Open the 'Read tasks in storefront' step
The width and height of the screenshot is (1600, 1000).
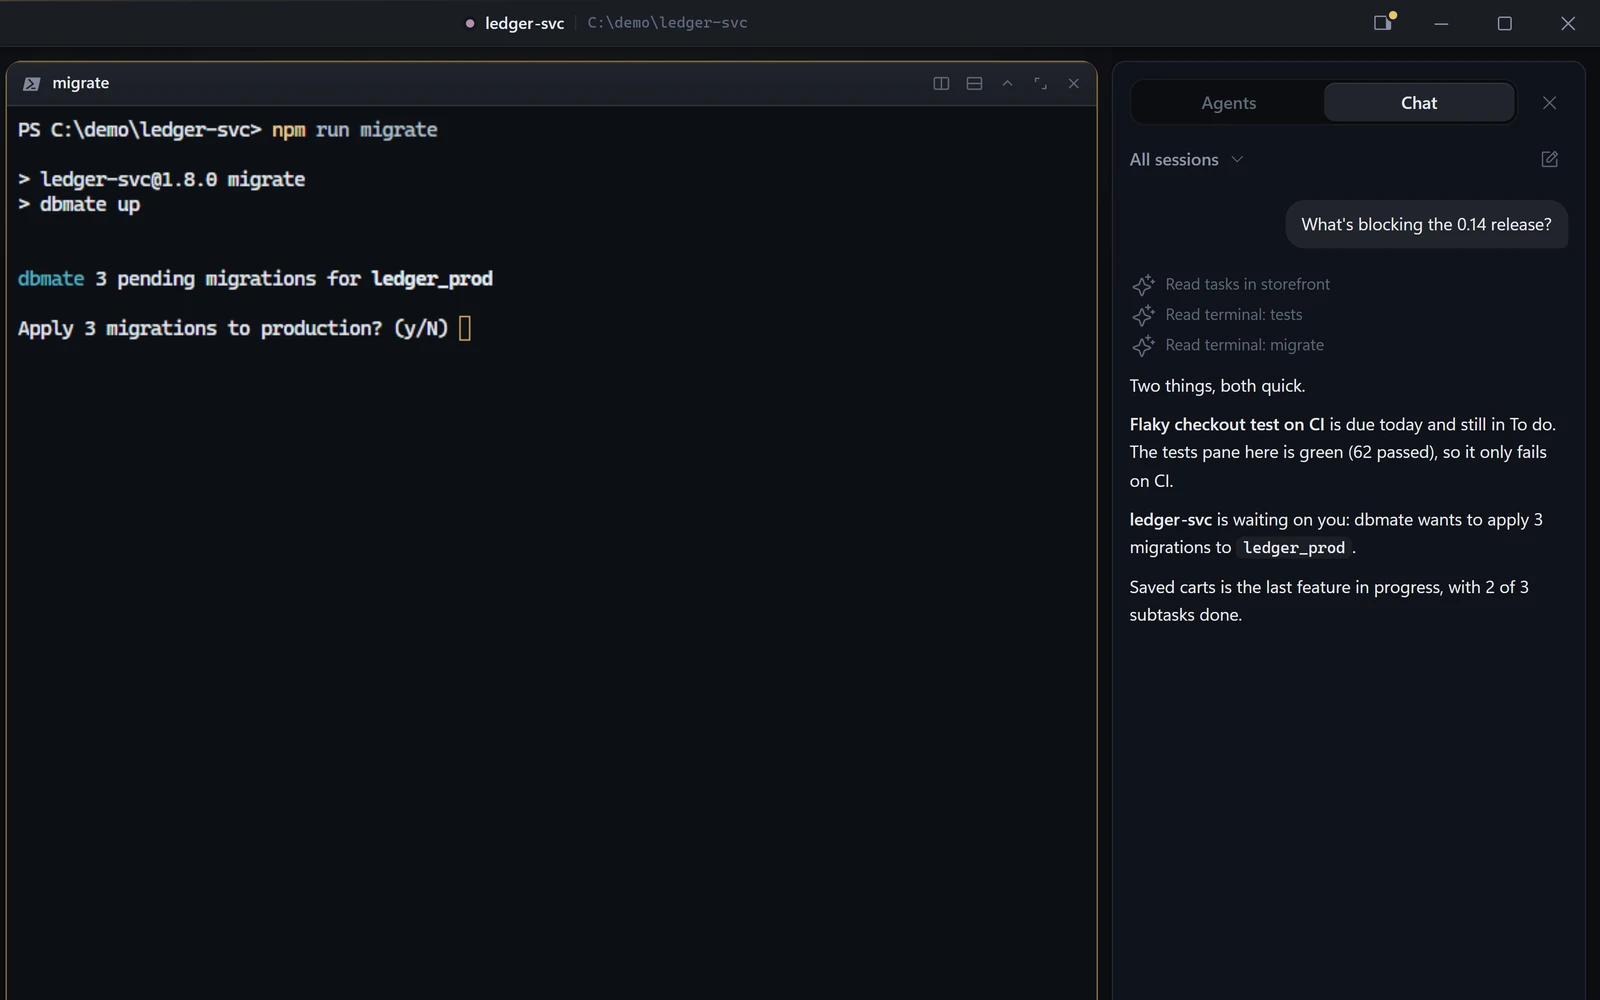click(1231, 284)
